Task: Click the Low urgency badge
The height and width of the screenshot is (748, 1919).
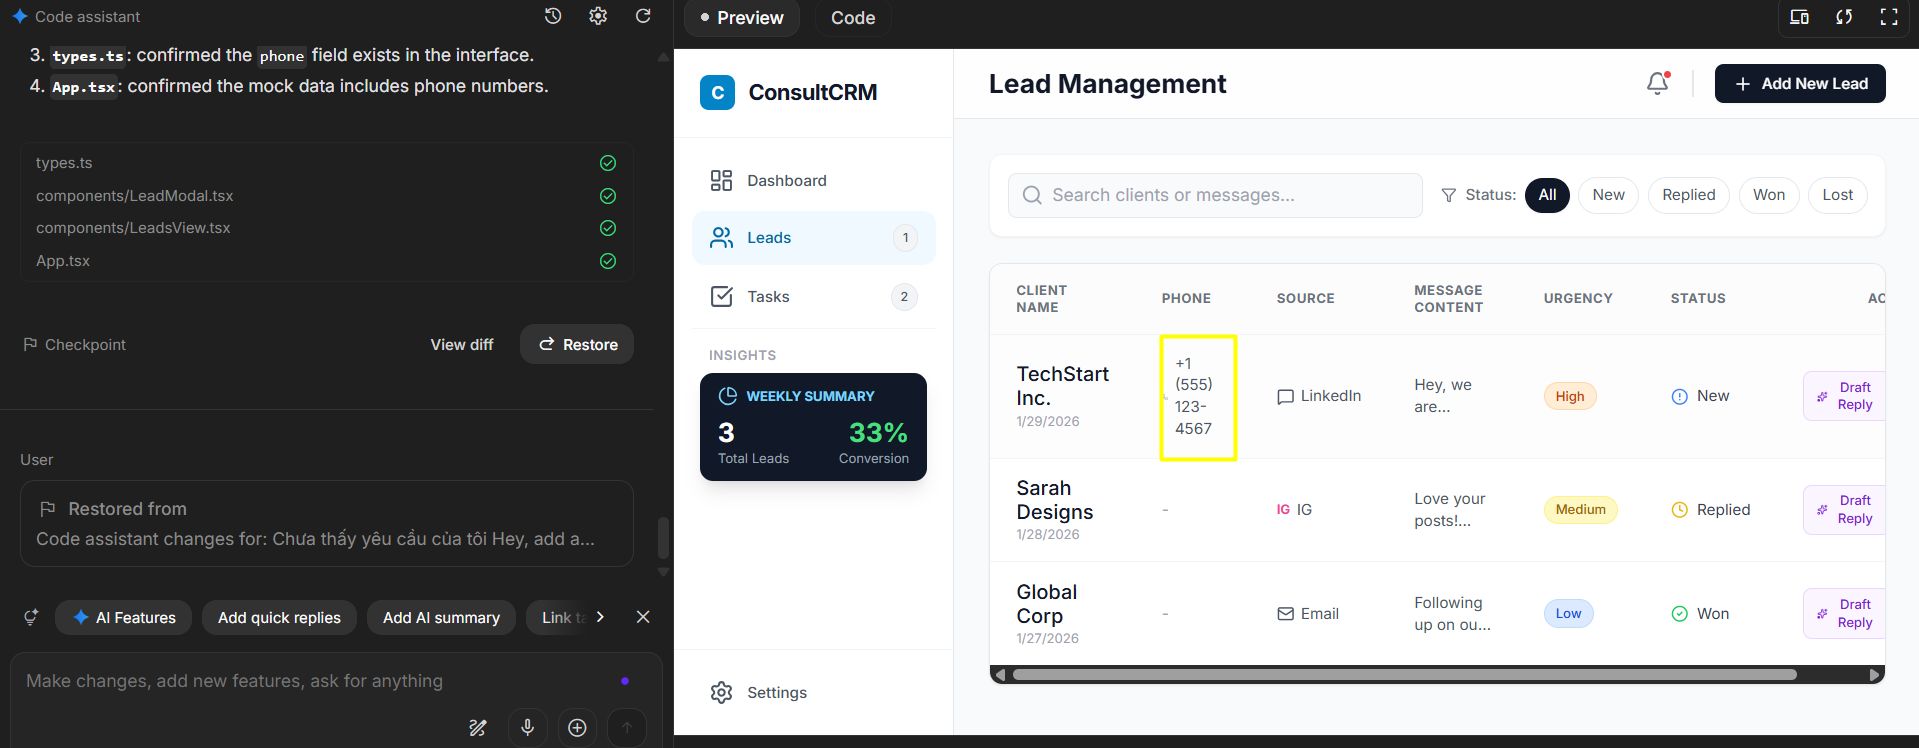Action: pos(1568,614)
